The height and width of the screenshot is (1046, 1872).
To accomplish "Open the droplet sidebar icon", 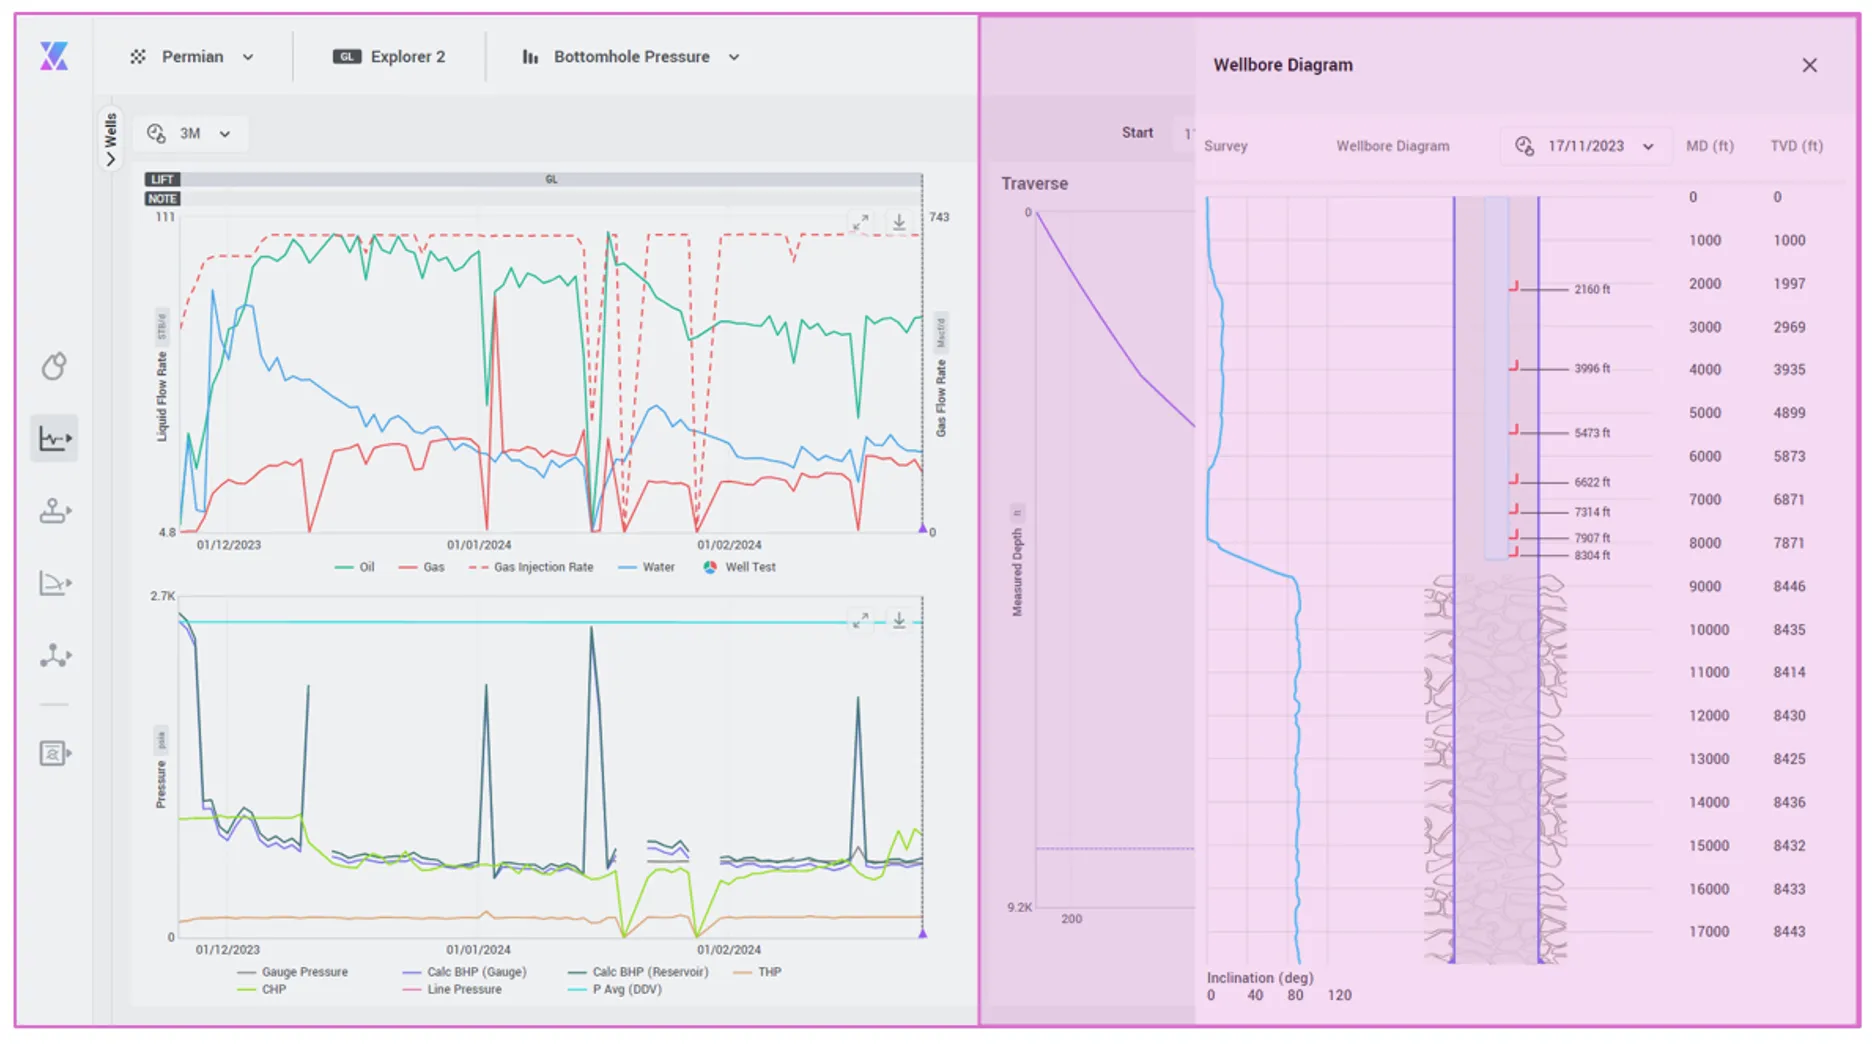I will 54,367.
